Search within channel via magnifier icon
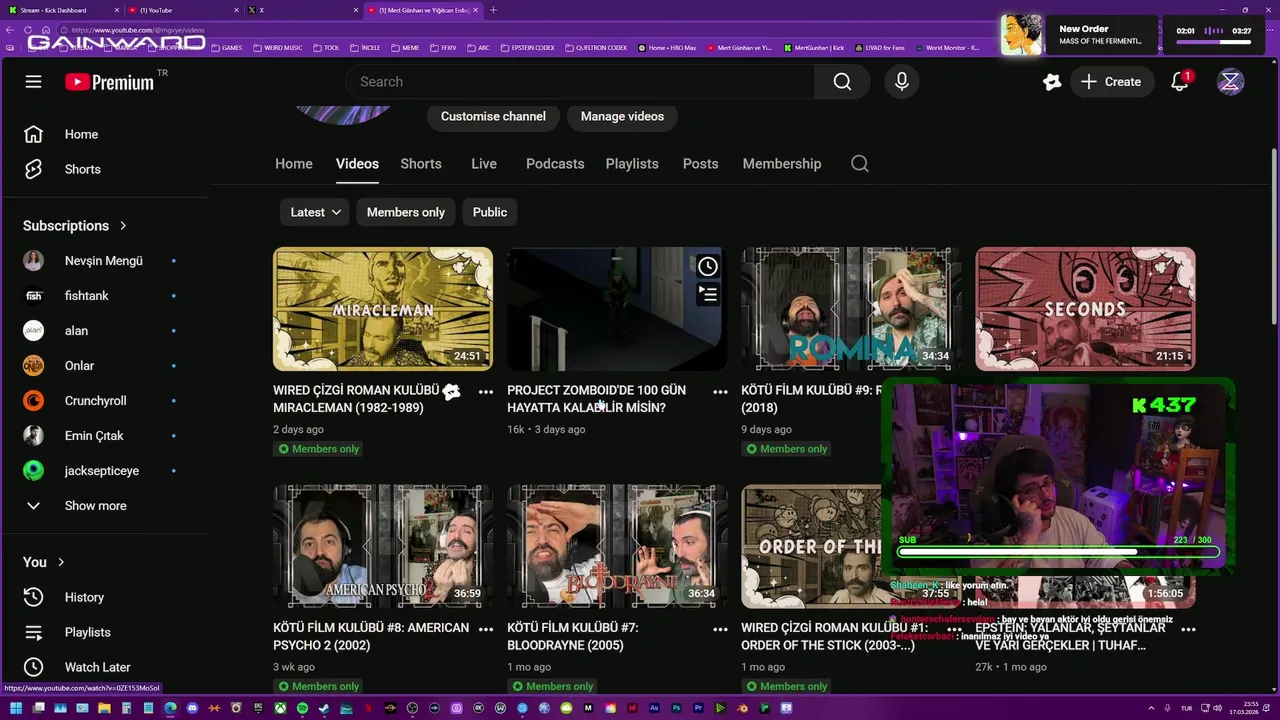The height and width of the screenshot is (720, 1280). (x=860, y=164)
